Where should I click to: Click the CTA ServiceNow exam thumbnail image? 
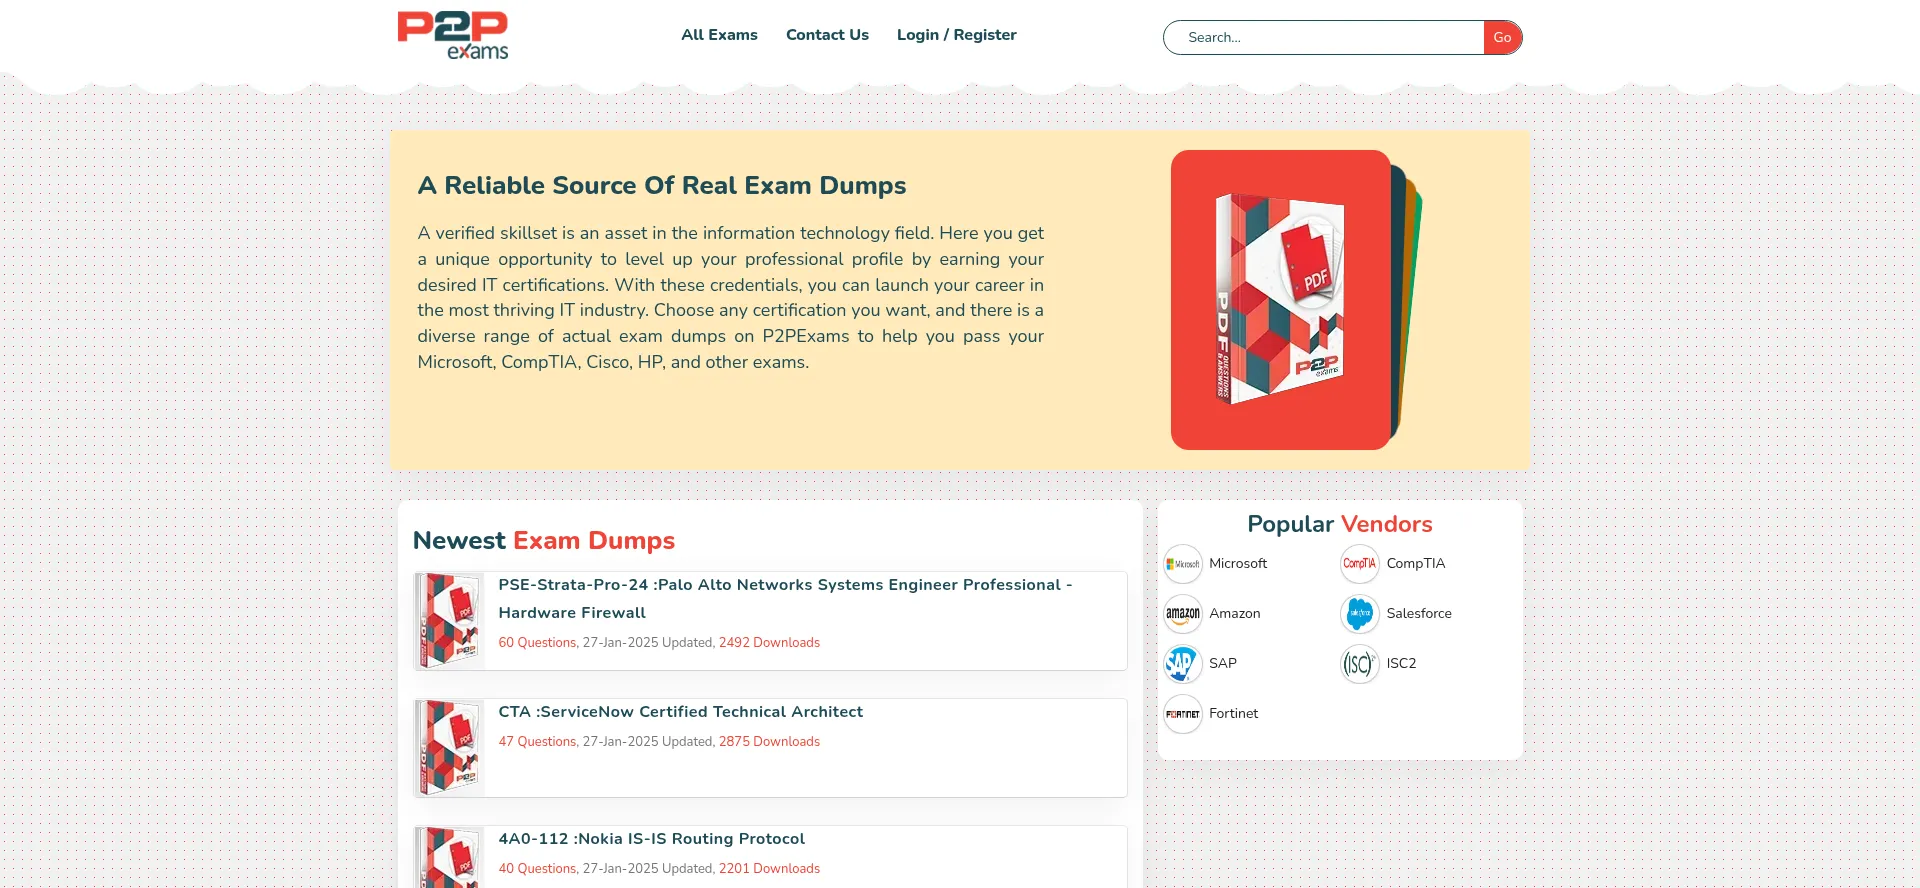pos(449,748)
